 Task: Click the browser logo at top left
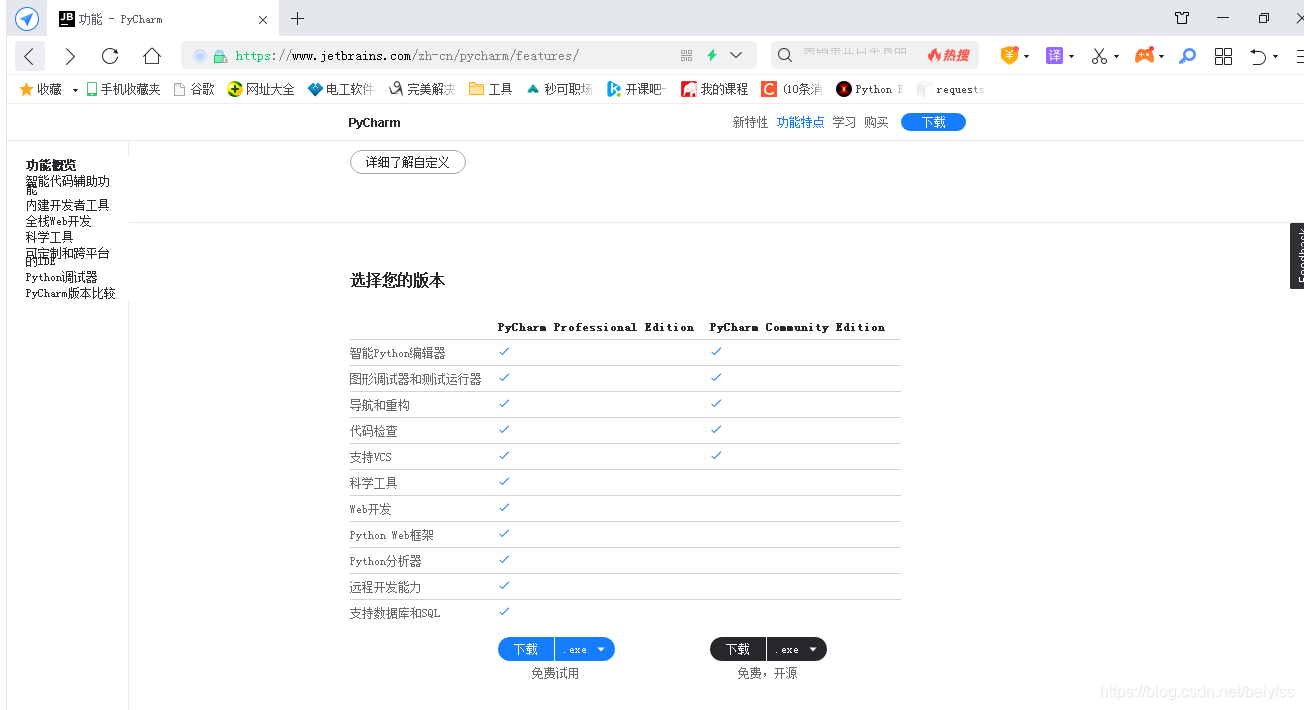tap(27, 19)
